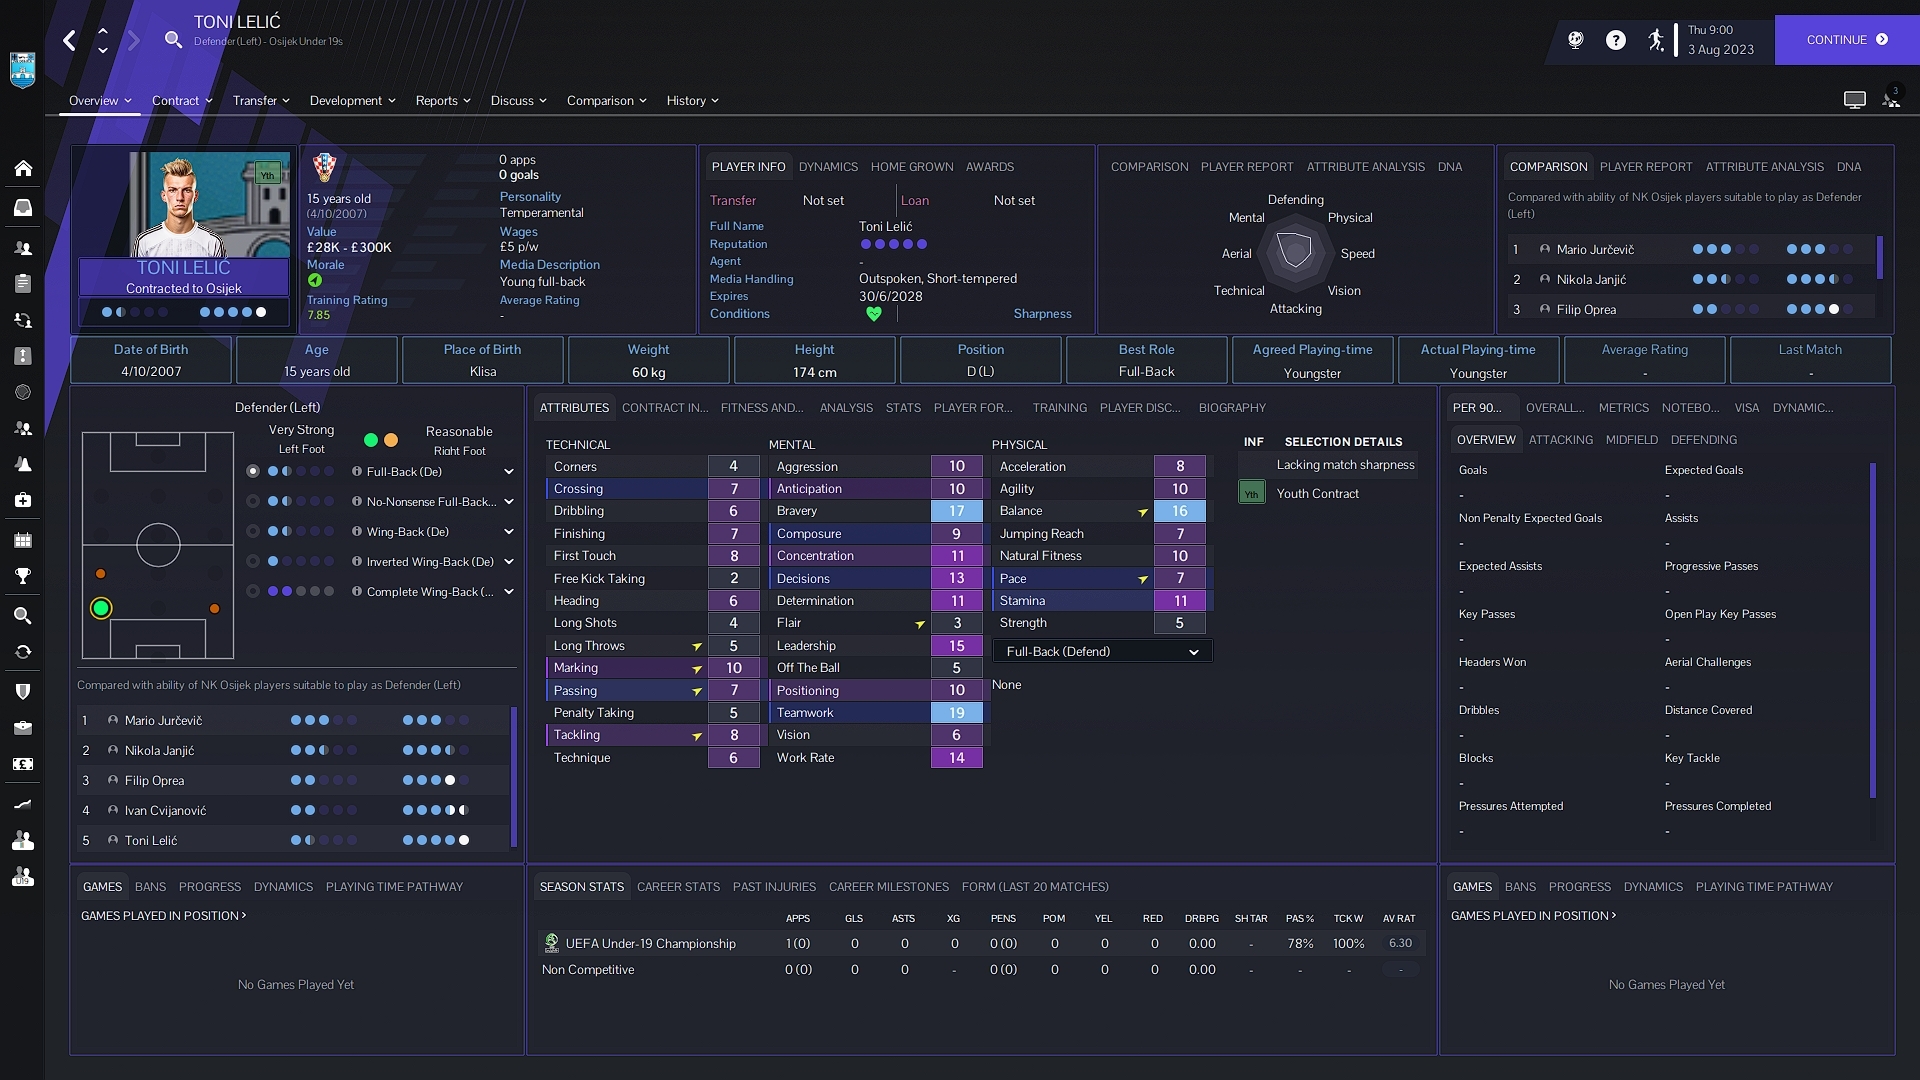Open the help question mark icon
Screen dimensions: 1920x1080
(1616, 40)
